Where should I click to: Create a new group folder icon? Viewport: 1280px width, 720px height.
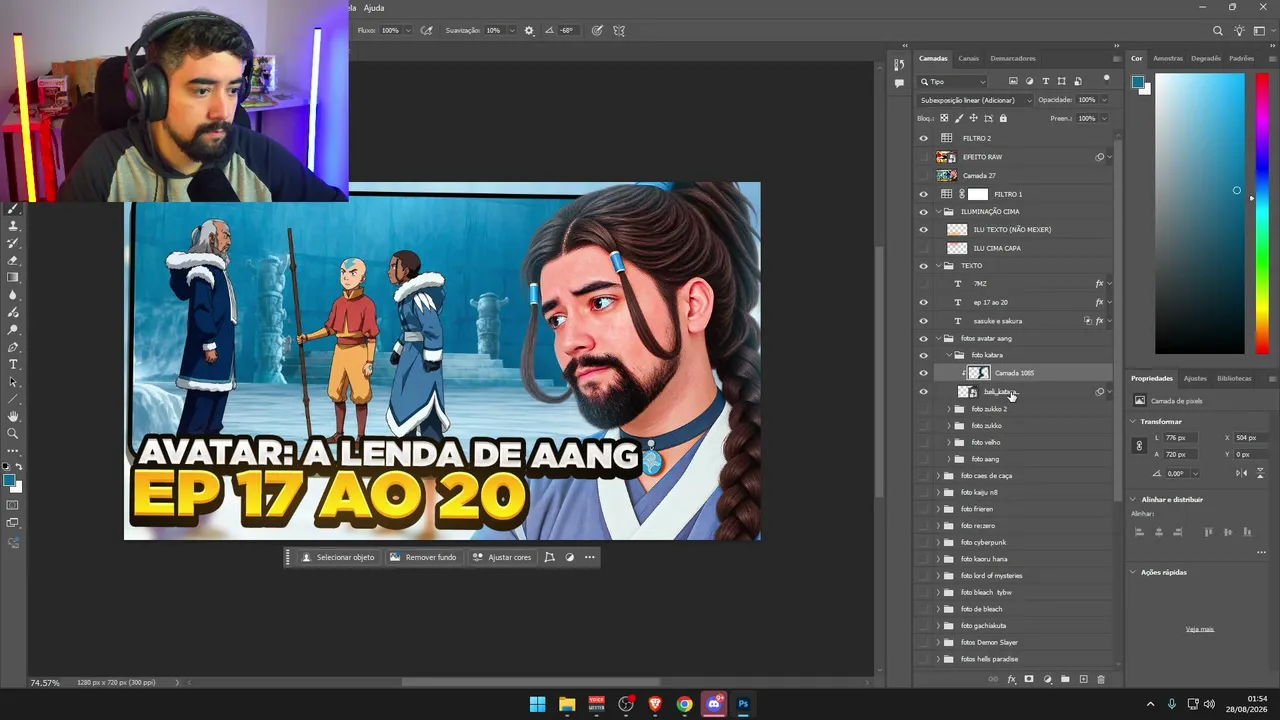[x=1065, y=680]
